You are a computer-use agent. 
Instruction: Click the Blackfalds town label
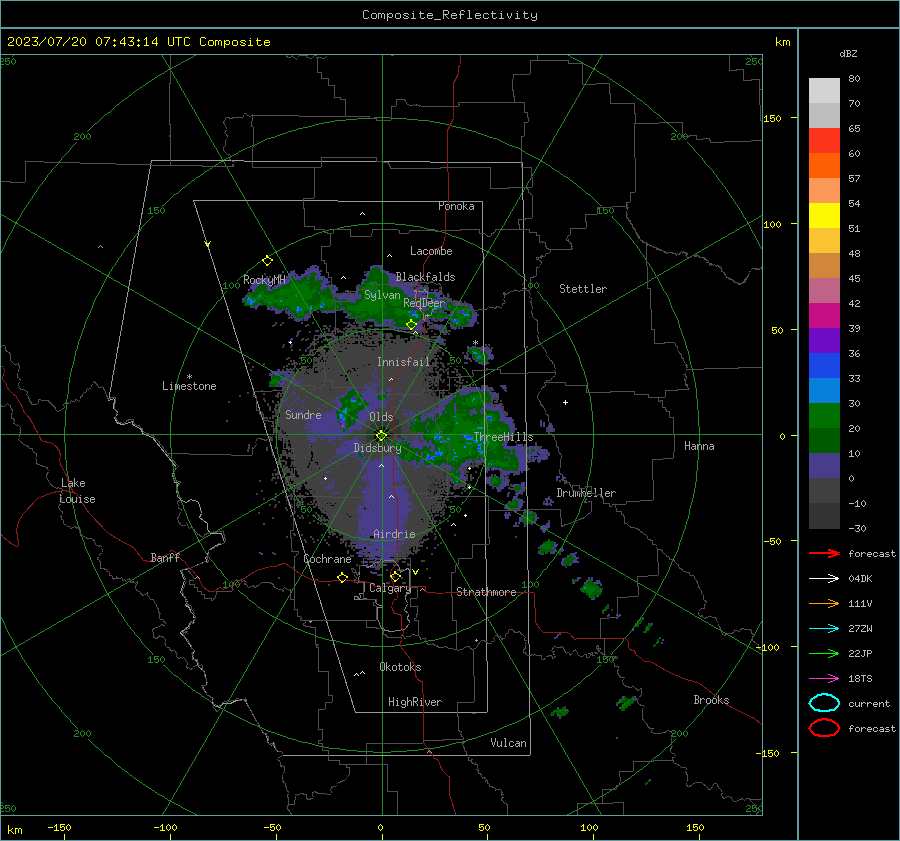425,277
